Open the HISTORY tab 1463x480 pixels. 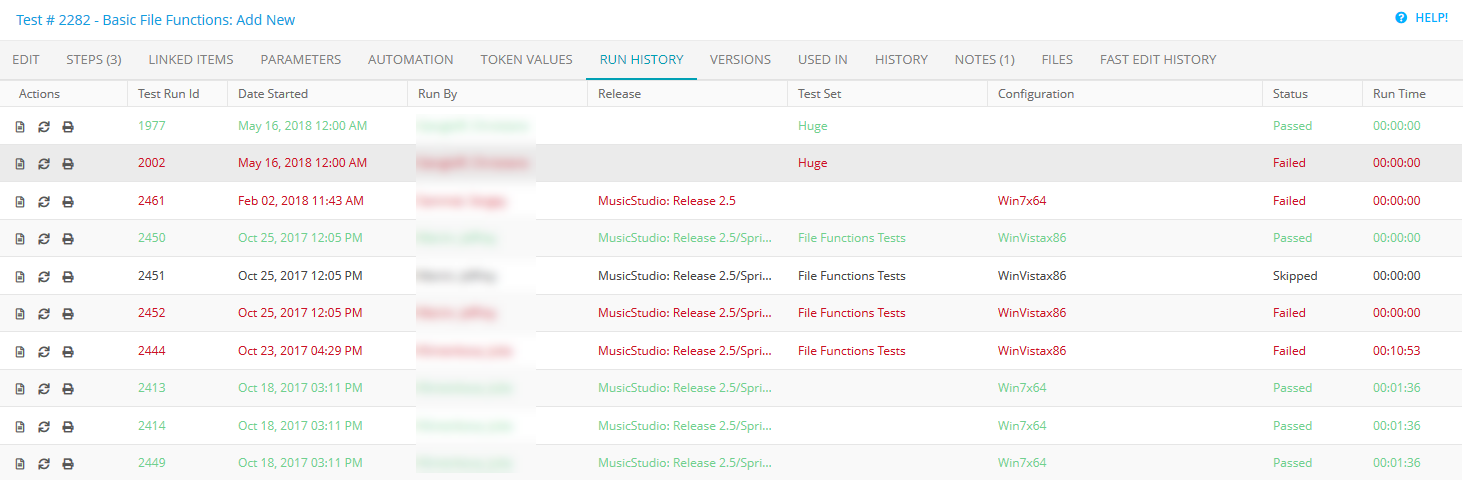pyautogui.click(x=902, y=60)
